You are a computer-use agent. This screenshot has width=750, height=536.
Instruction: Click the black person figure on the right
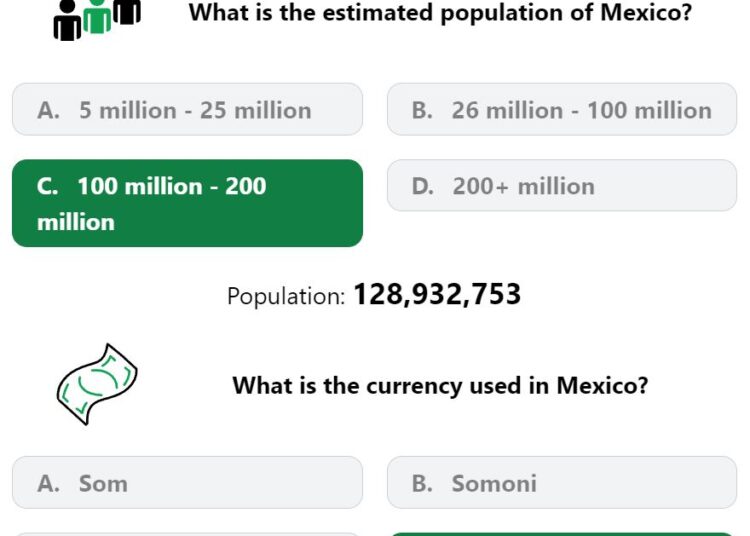click(x=127, y=12)
